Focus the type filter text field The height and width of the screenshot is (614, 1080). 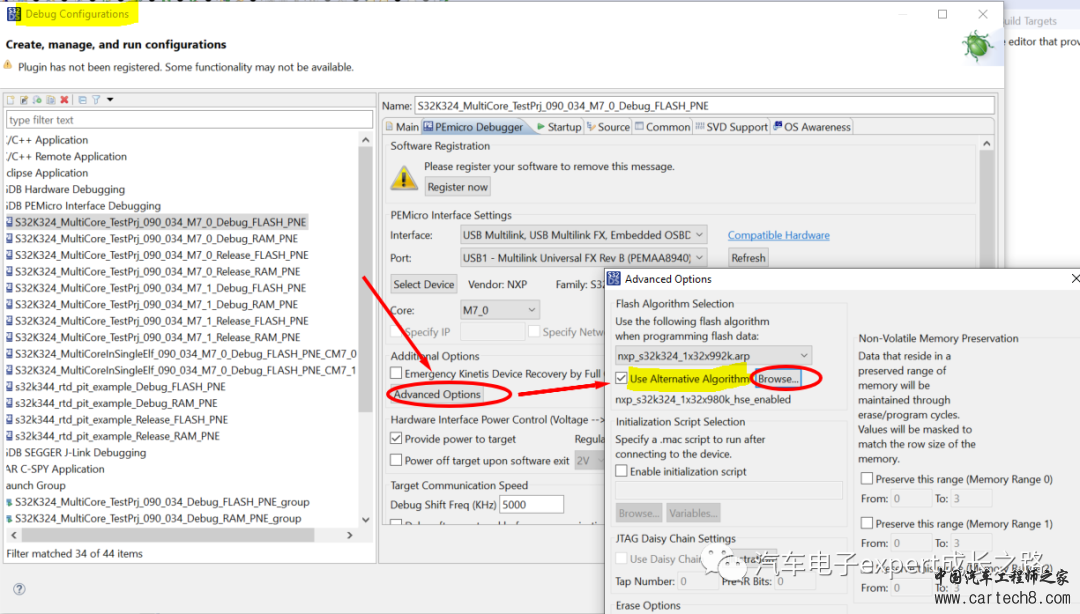pos(189,120)
